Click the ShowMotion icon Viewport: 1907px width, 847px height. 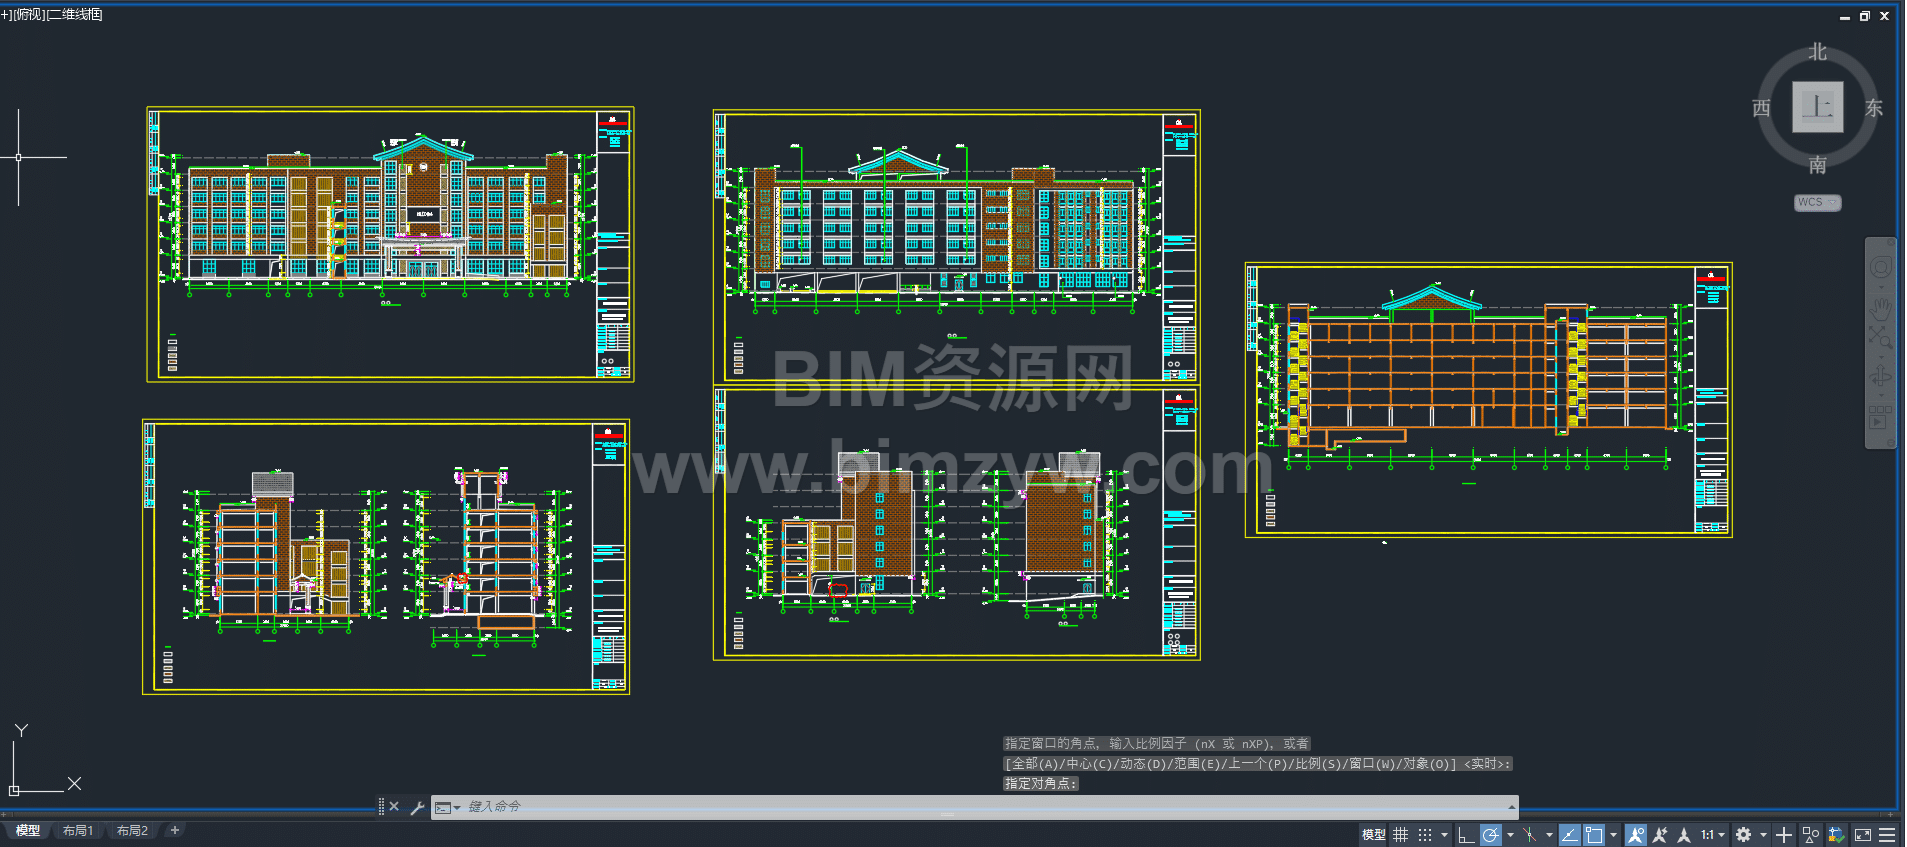[1880, 417]
